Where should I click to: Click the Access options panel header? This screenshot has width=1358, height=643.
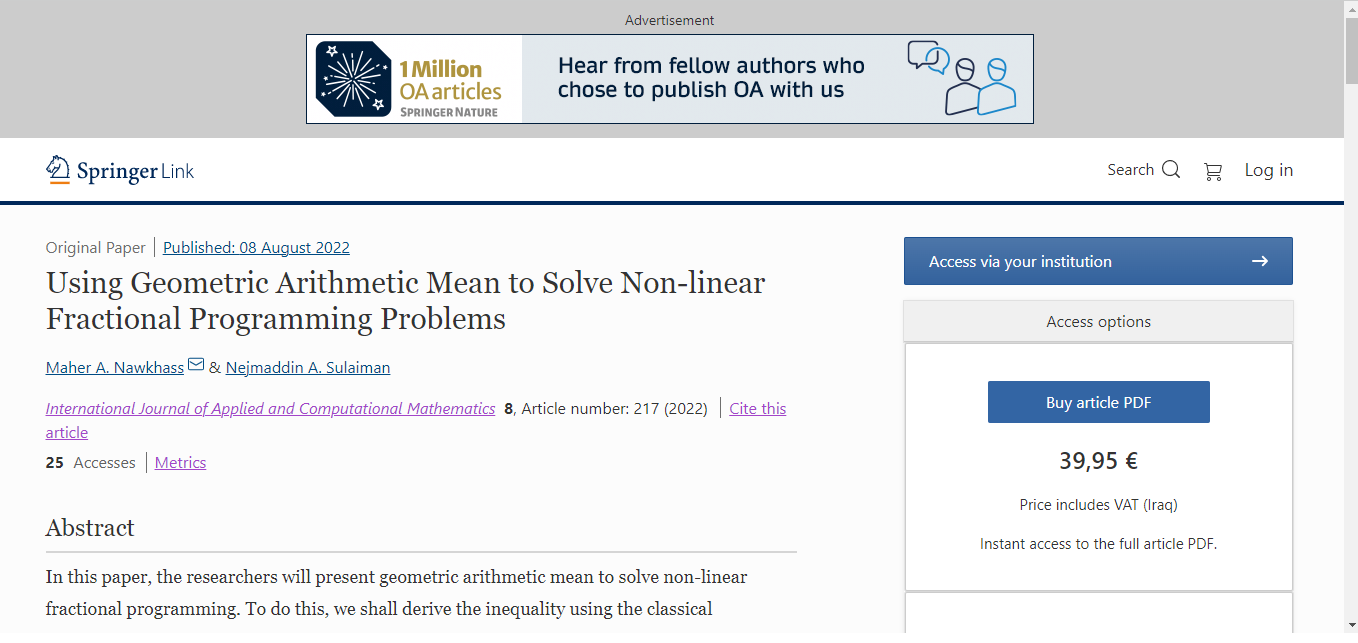pos(1098,322)
